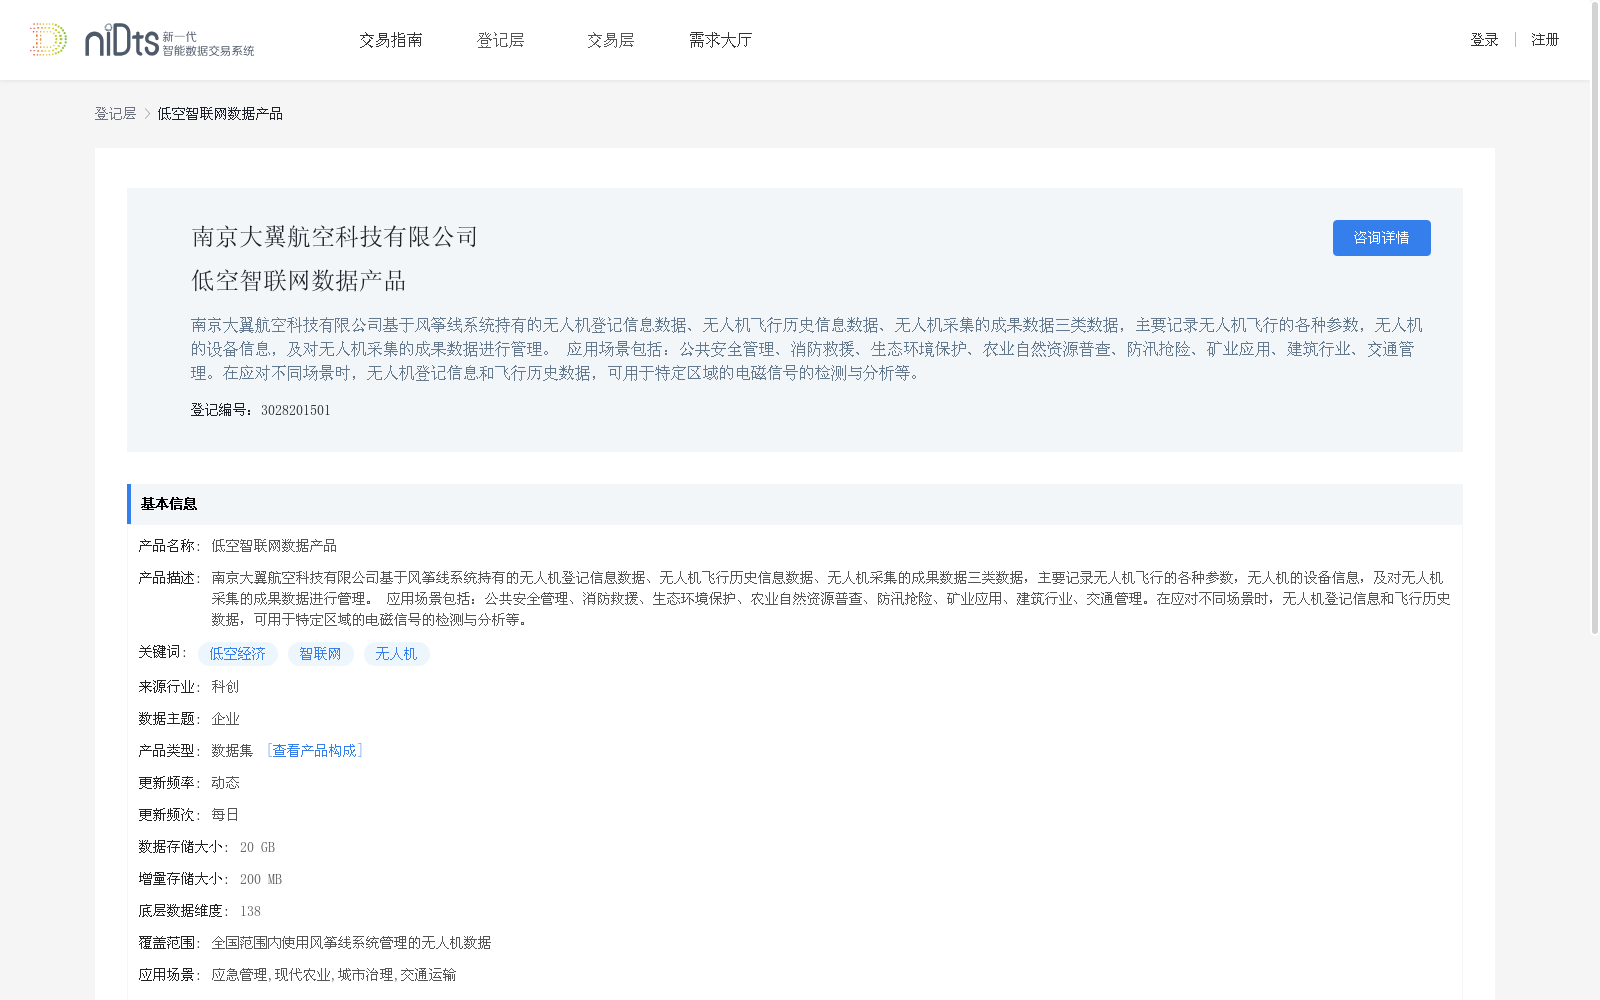Screen dimensions: 1600x1000
Task: Click product type value 数据集
Action: (232, 751)
